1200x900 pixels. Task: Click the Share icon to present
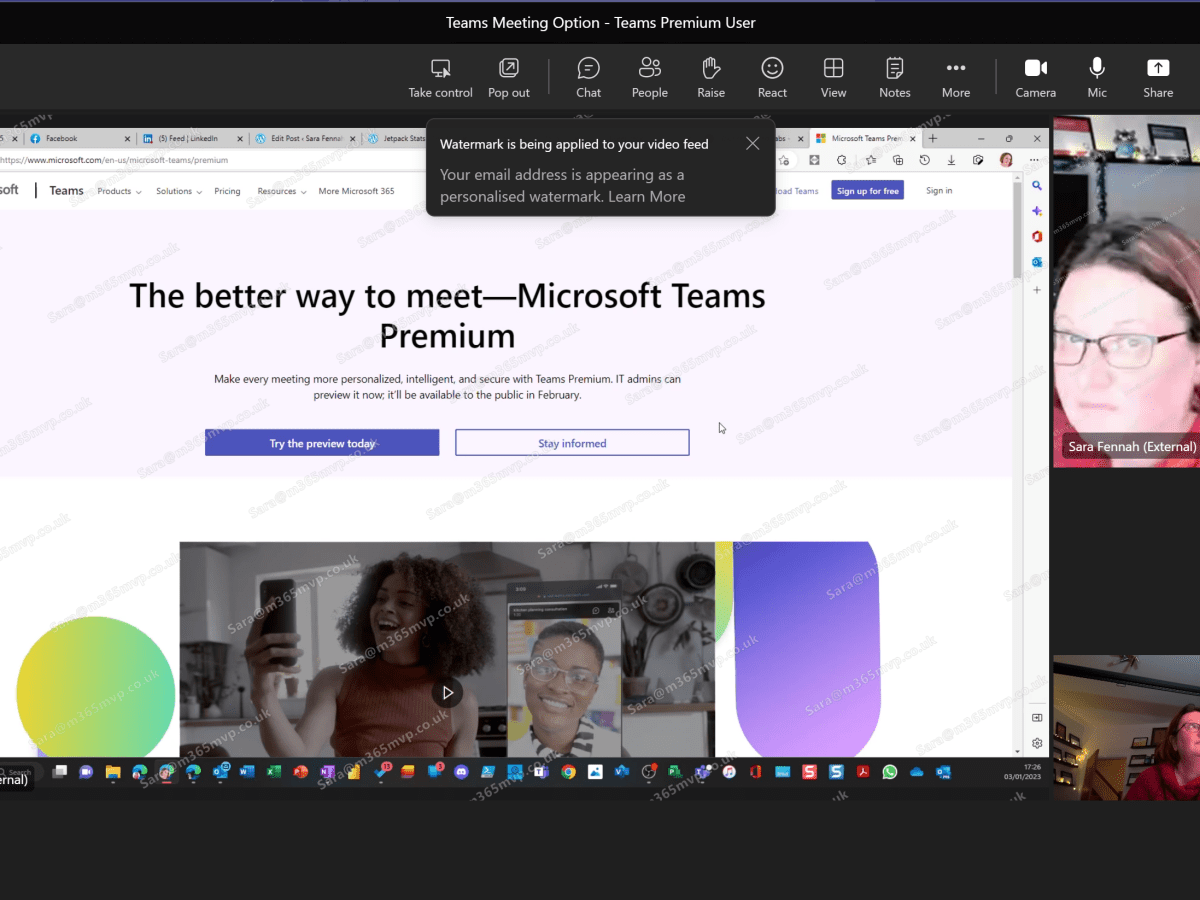(1157, 70)
